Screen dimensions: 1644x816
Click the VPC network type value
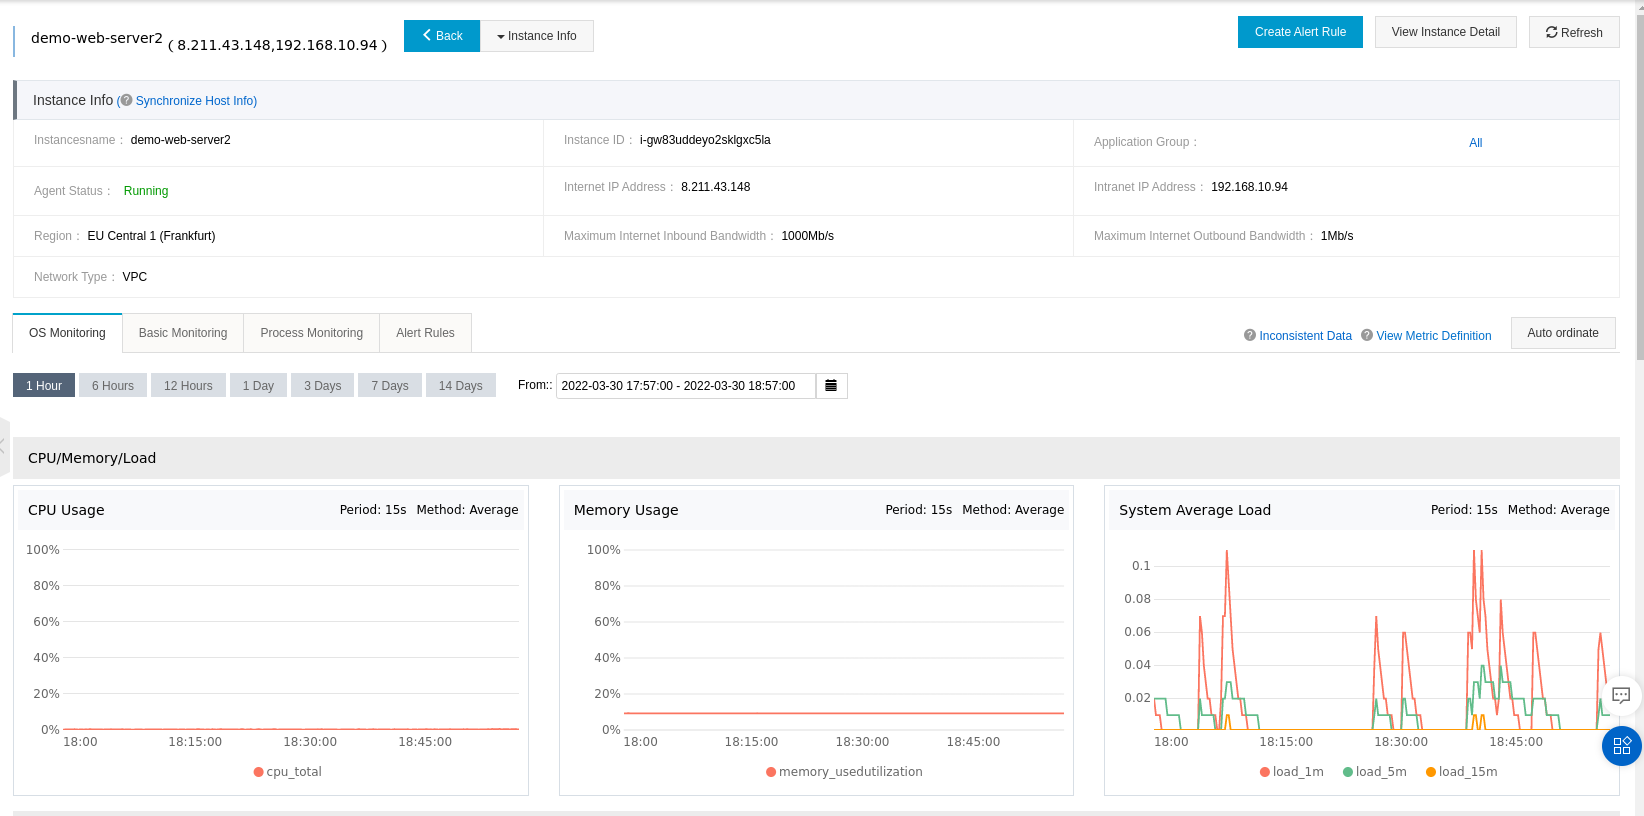pos(134,277)
